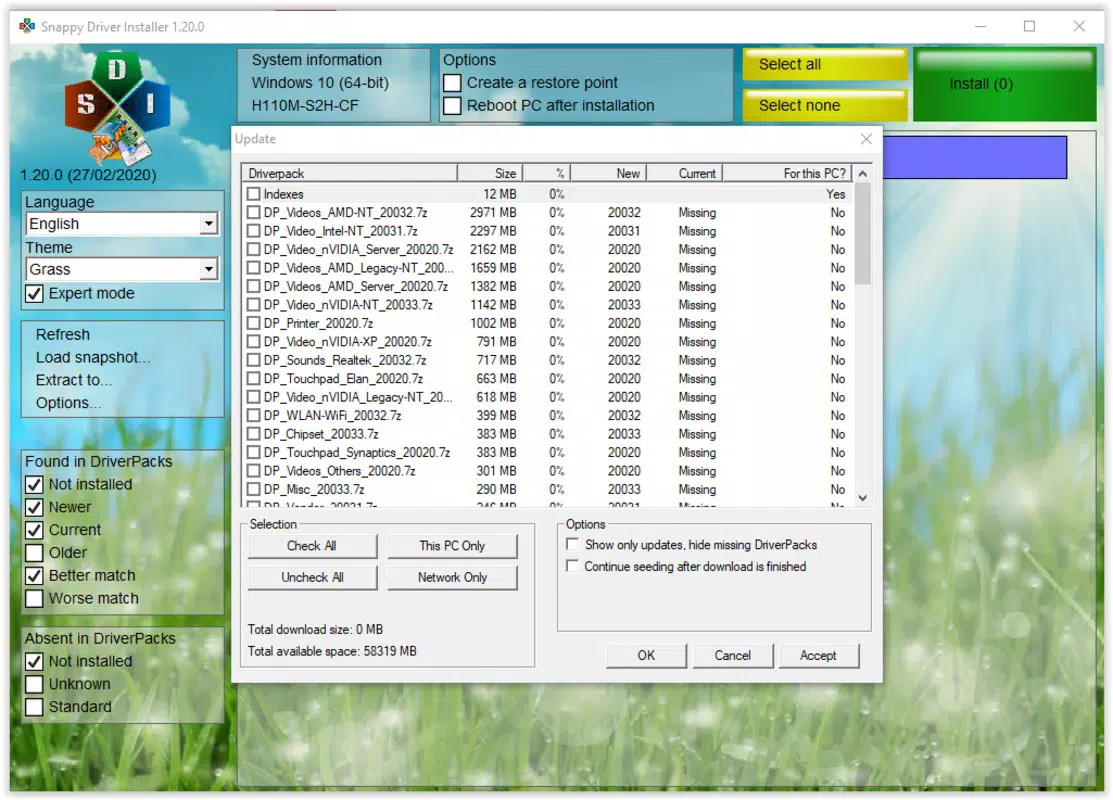
Task: Click the driverpack list scroll down arrow
Action: 862,498
